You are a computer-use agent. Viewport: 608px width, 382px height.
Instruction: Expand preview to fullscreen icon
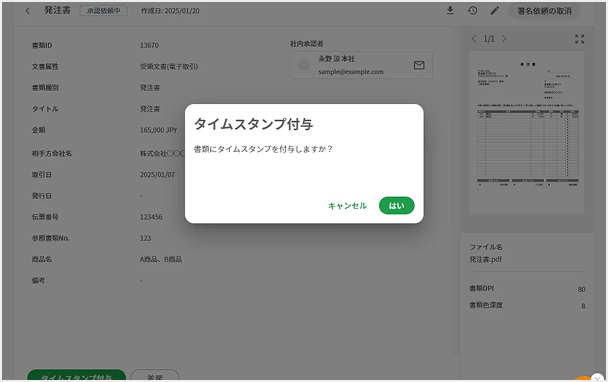click(579, 39)
